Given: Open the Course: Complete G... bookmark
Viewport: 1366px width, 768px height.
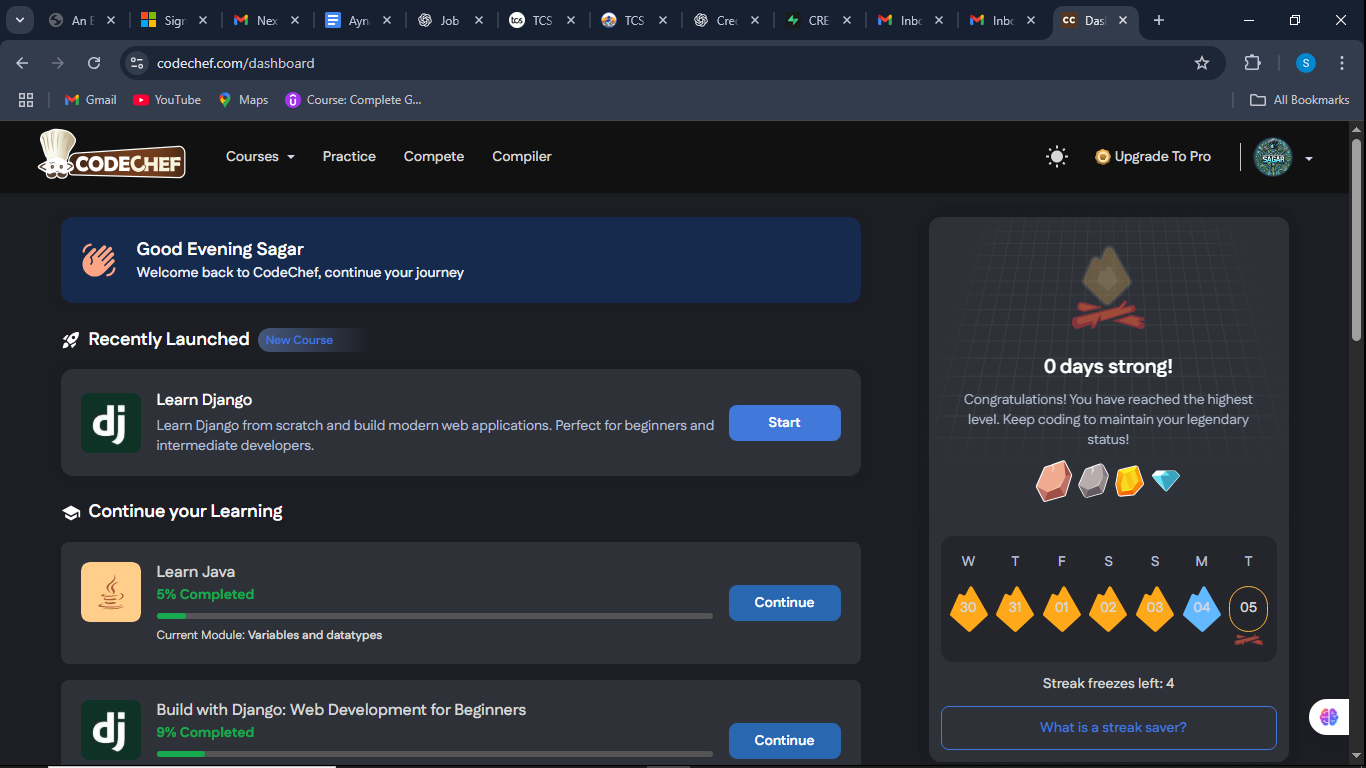Looking at the screenshot, I should click(354, 100).
